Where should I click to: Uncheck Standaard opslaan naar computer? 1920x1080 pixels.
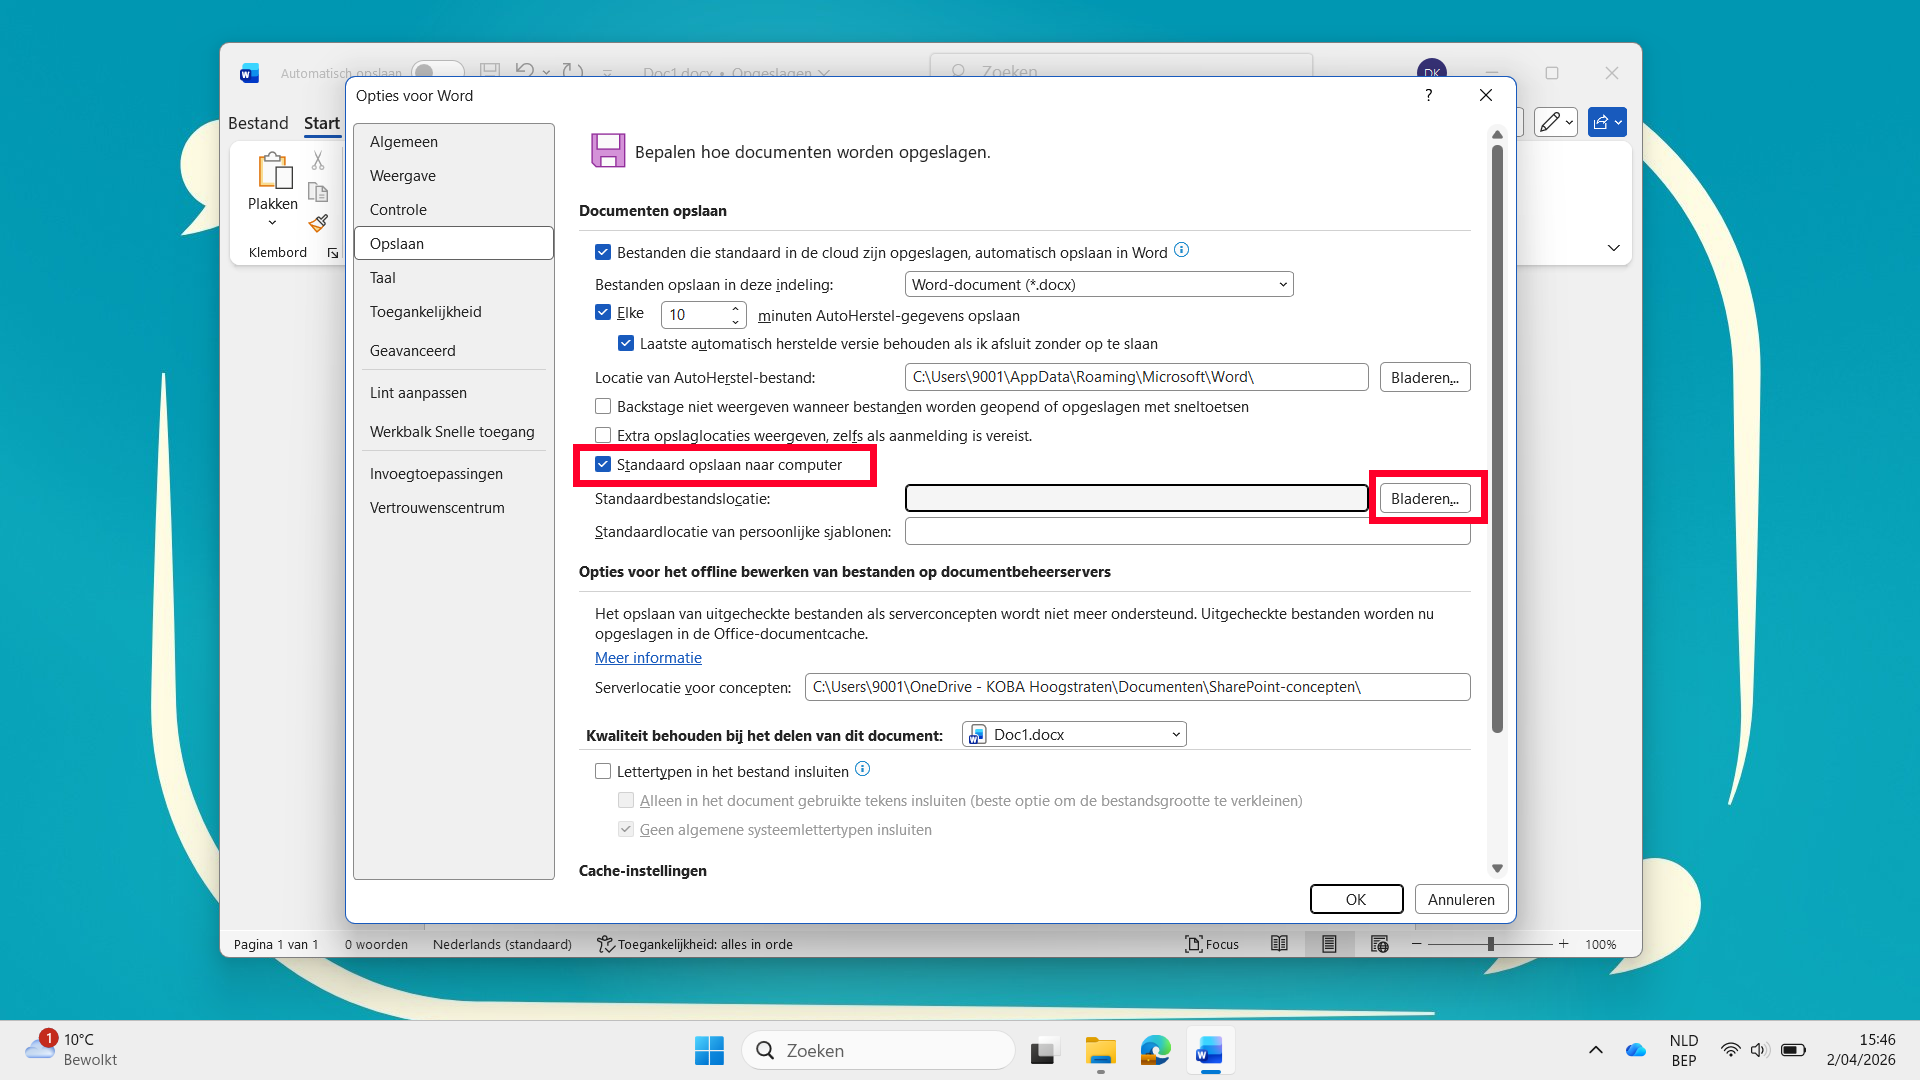(x=603, y=464)
